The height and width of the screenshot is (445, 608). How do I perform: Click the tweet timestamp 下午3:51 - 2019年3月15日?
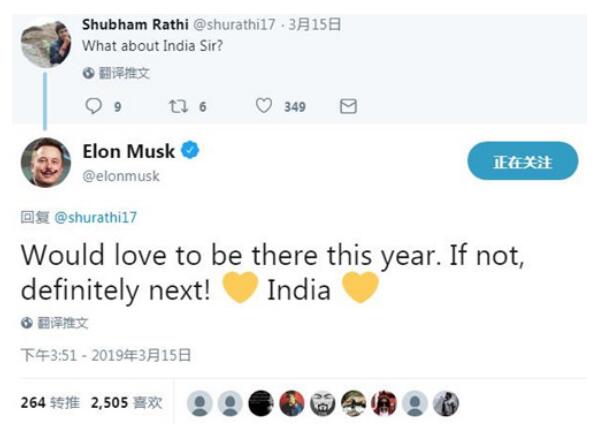coord(105,355)
